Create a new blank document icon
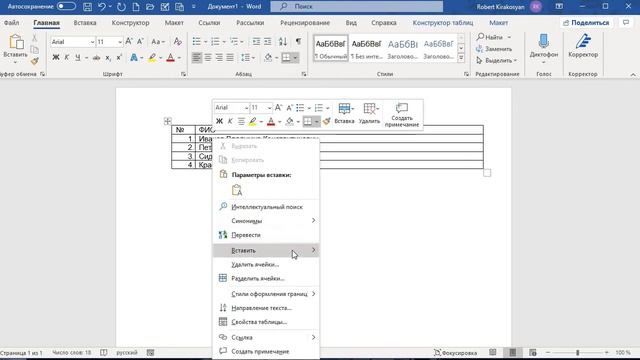This screenshot has width=640, height=360. pos(136,7)
